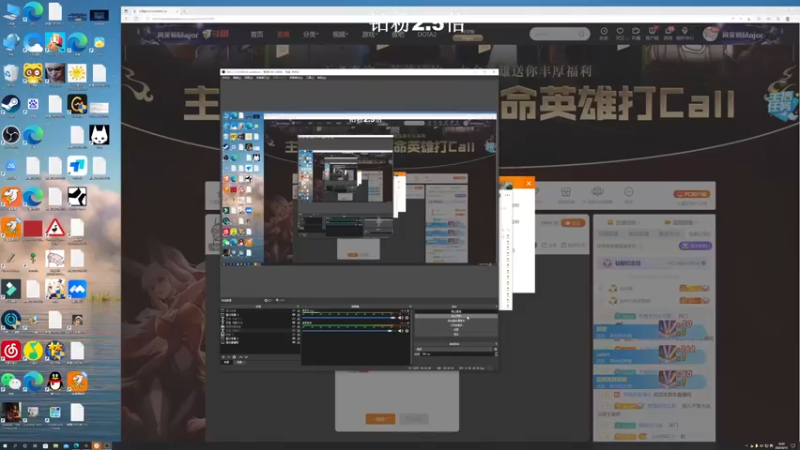800x450 pixels.
Task: Launch QQ penguin desktop shortcut
Action: [x=55, y=382]
